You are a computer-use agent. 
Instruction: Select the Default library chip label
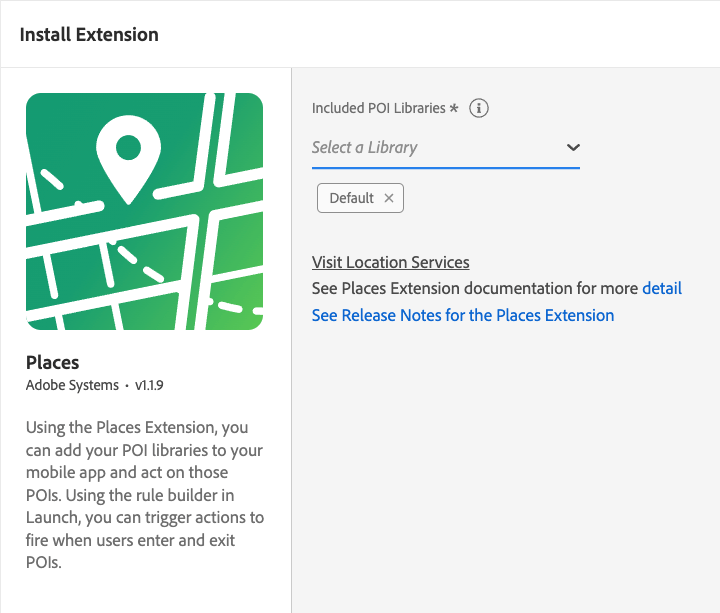coord(351,198)
